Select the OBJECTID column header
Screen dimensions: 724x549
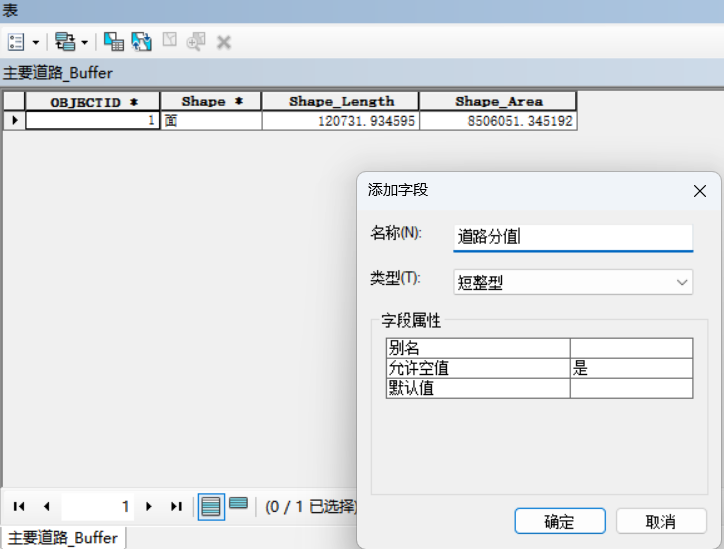tap(92, 102)
